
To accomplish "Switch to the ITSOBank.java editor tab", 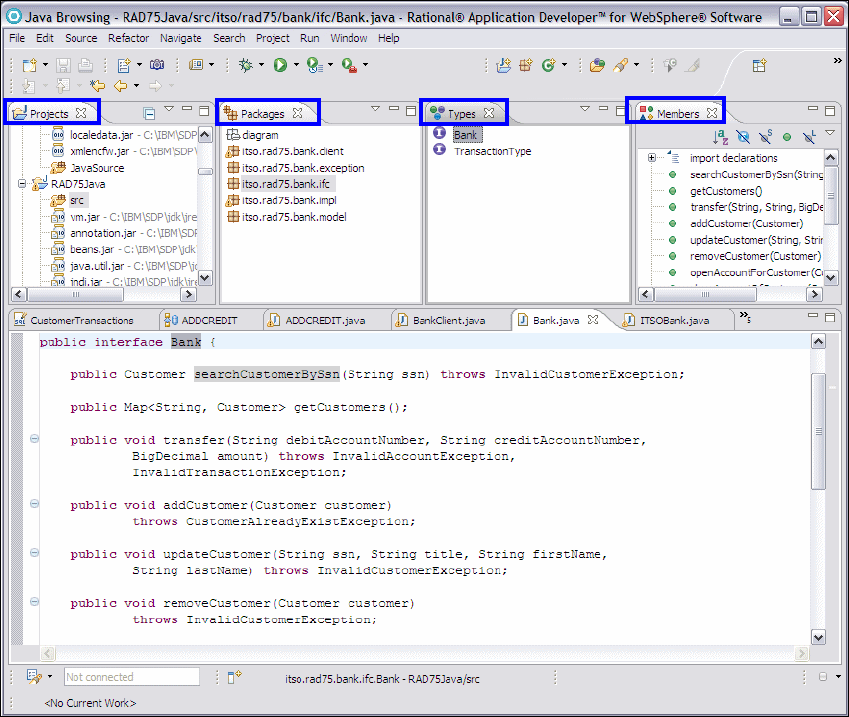I will pyautogui.click(x=672, y=320).
